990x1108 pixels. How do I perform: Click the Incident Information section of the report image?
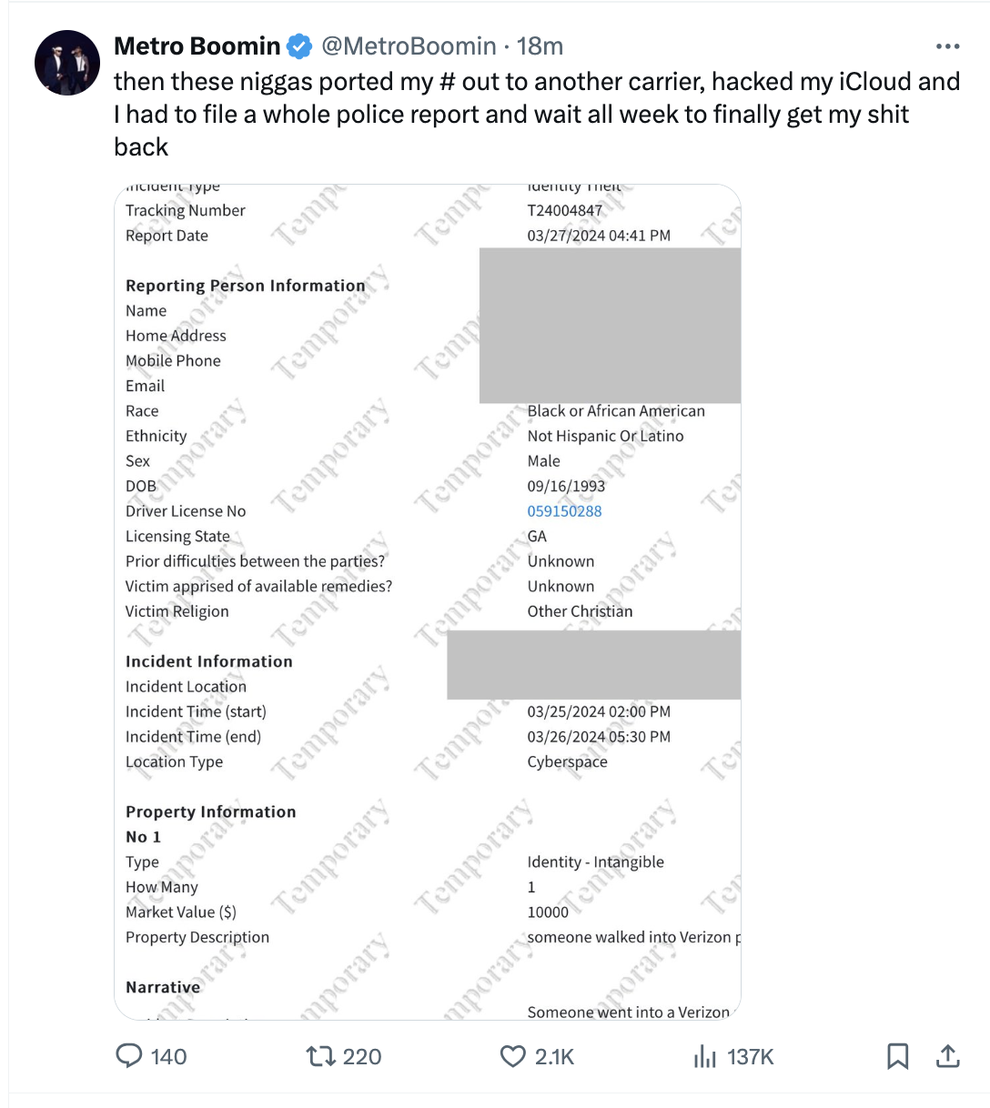(209, 661)
